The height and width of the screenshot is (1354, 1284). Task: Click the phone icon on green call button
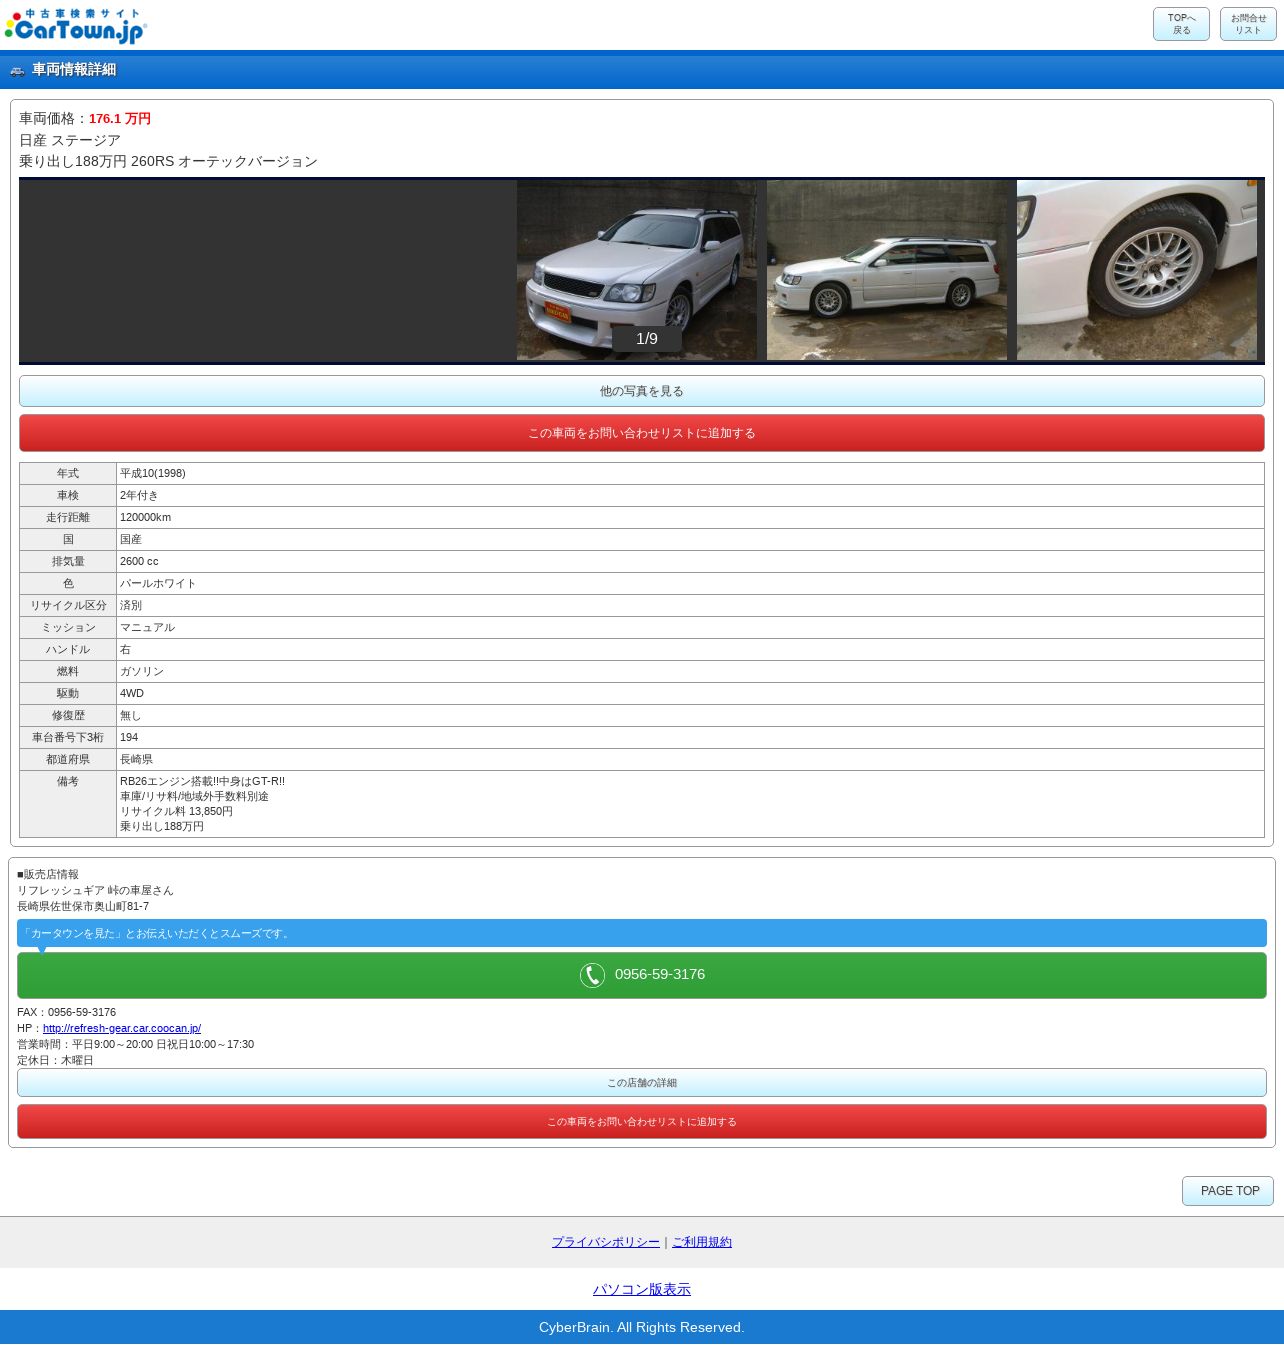coord(592,975)
